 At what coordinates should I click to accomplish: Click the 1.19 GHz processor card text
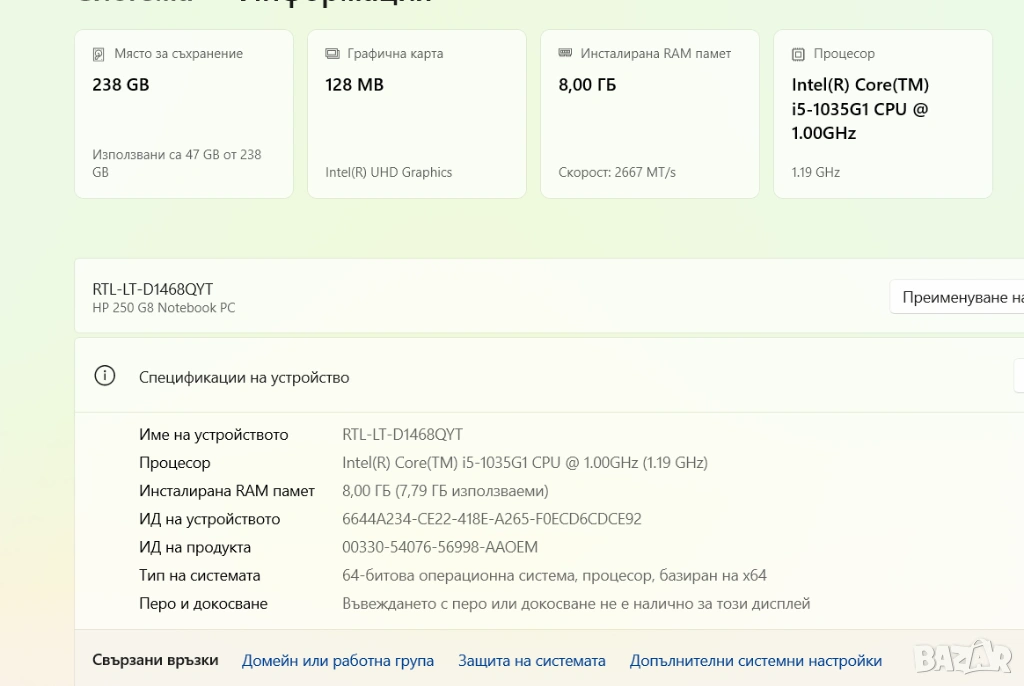click(x=815, y=172)
